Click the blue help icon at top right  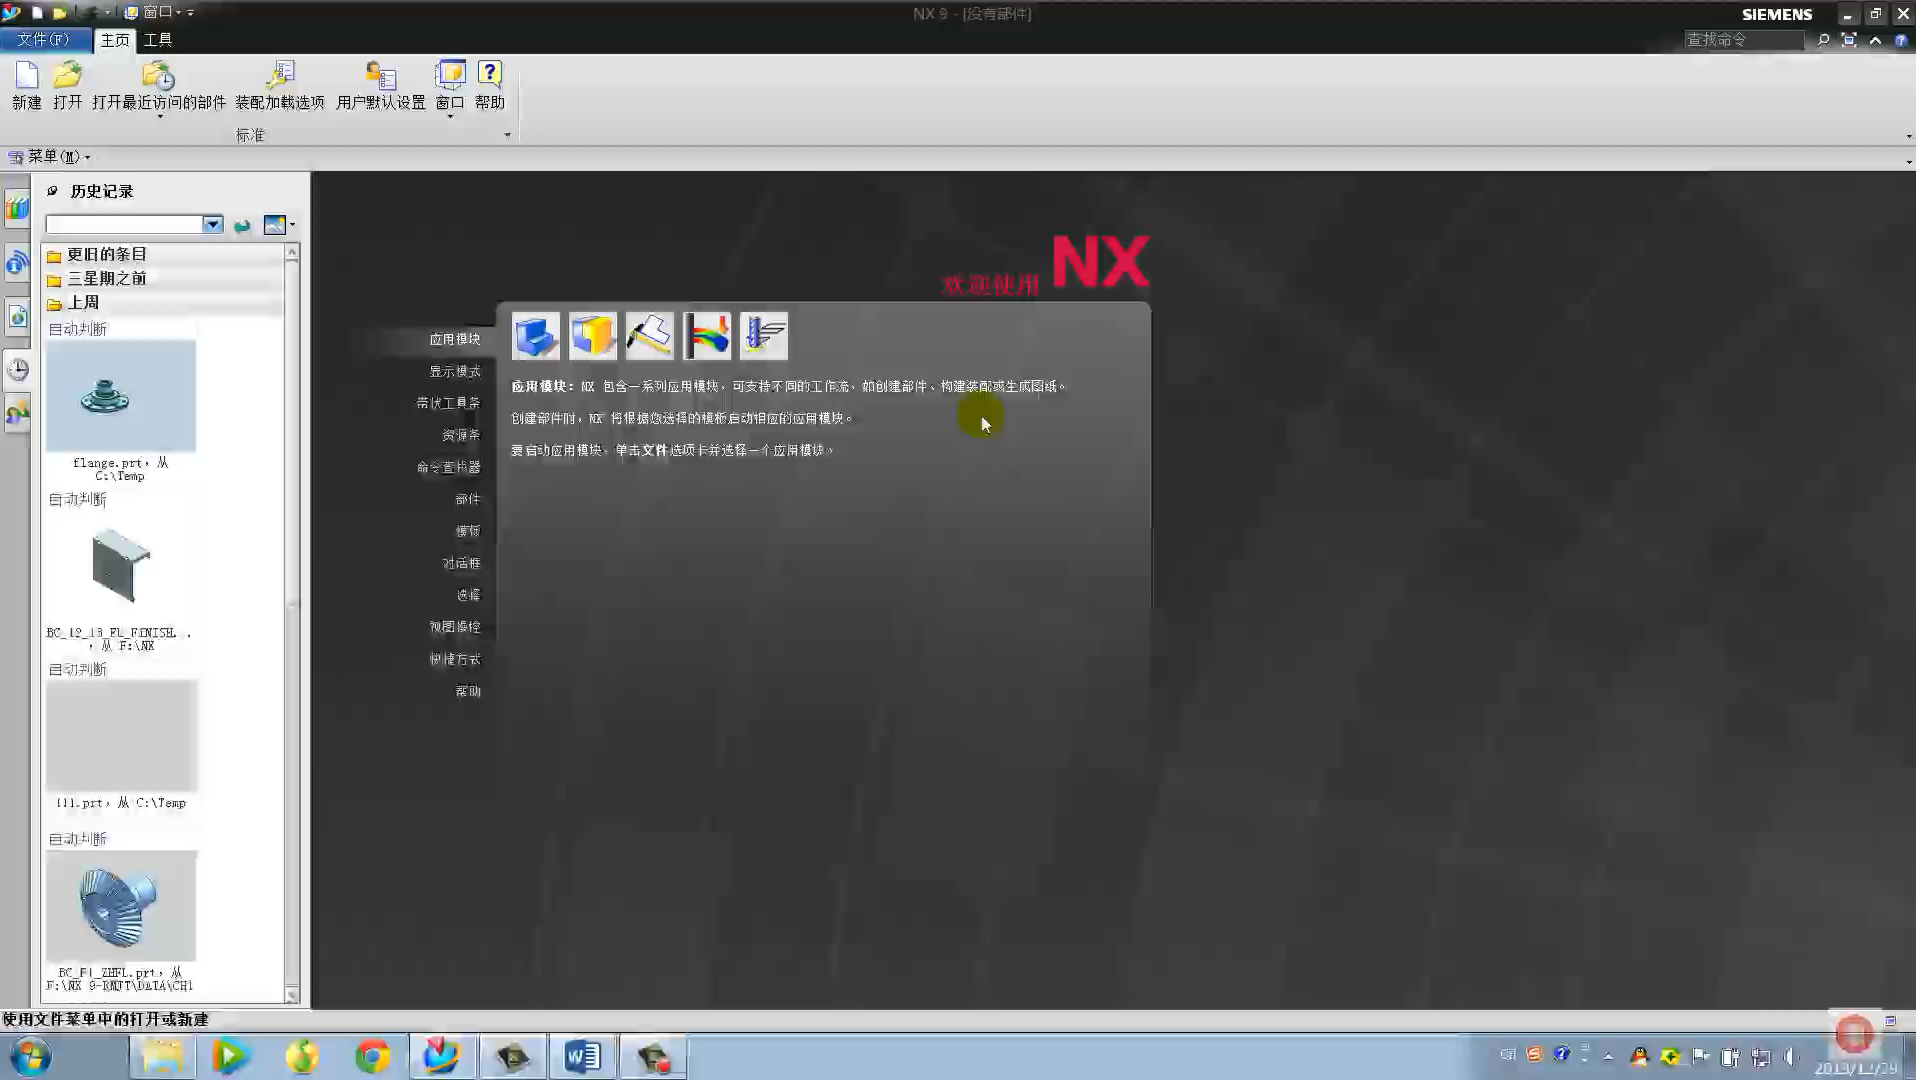click(x=1901, y=41)
